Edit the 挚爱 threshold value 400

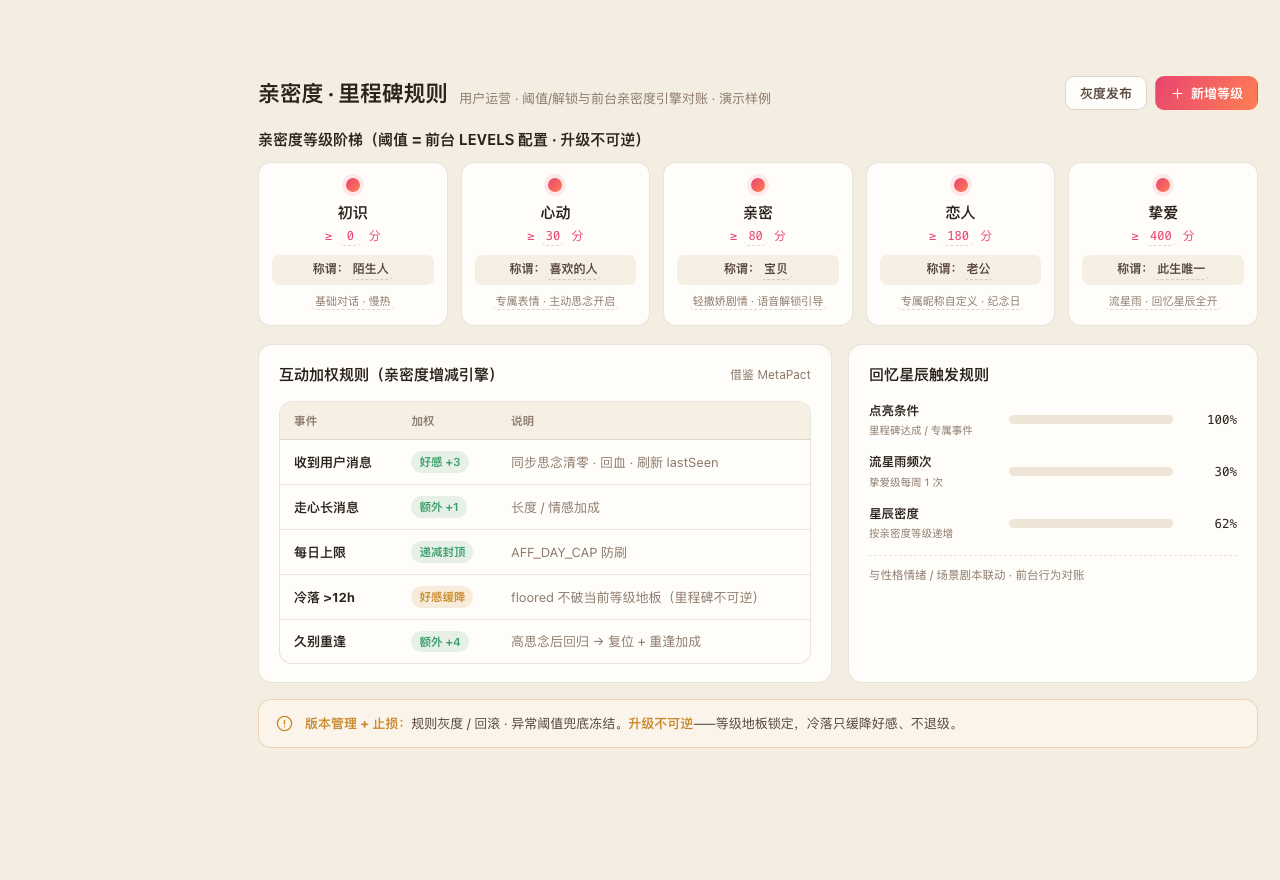(x=1161, y=236)
